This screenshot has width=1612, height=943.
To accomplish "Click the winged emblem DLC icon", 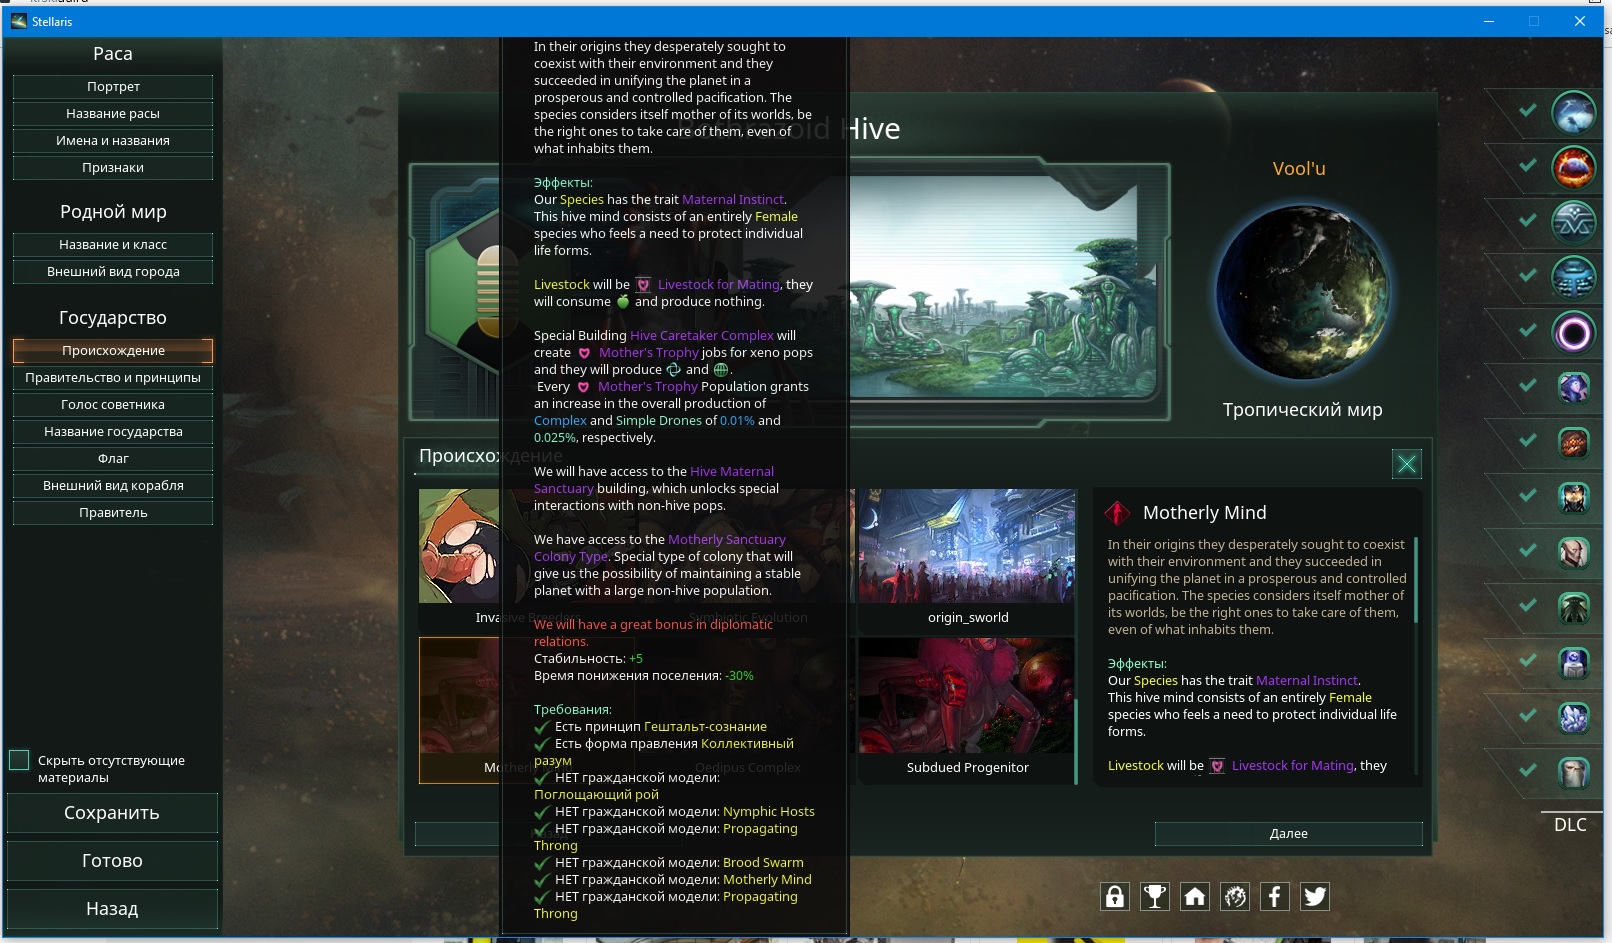I will tap(1573, 222).
